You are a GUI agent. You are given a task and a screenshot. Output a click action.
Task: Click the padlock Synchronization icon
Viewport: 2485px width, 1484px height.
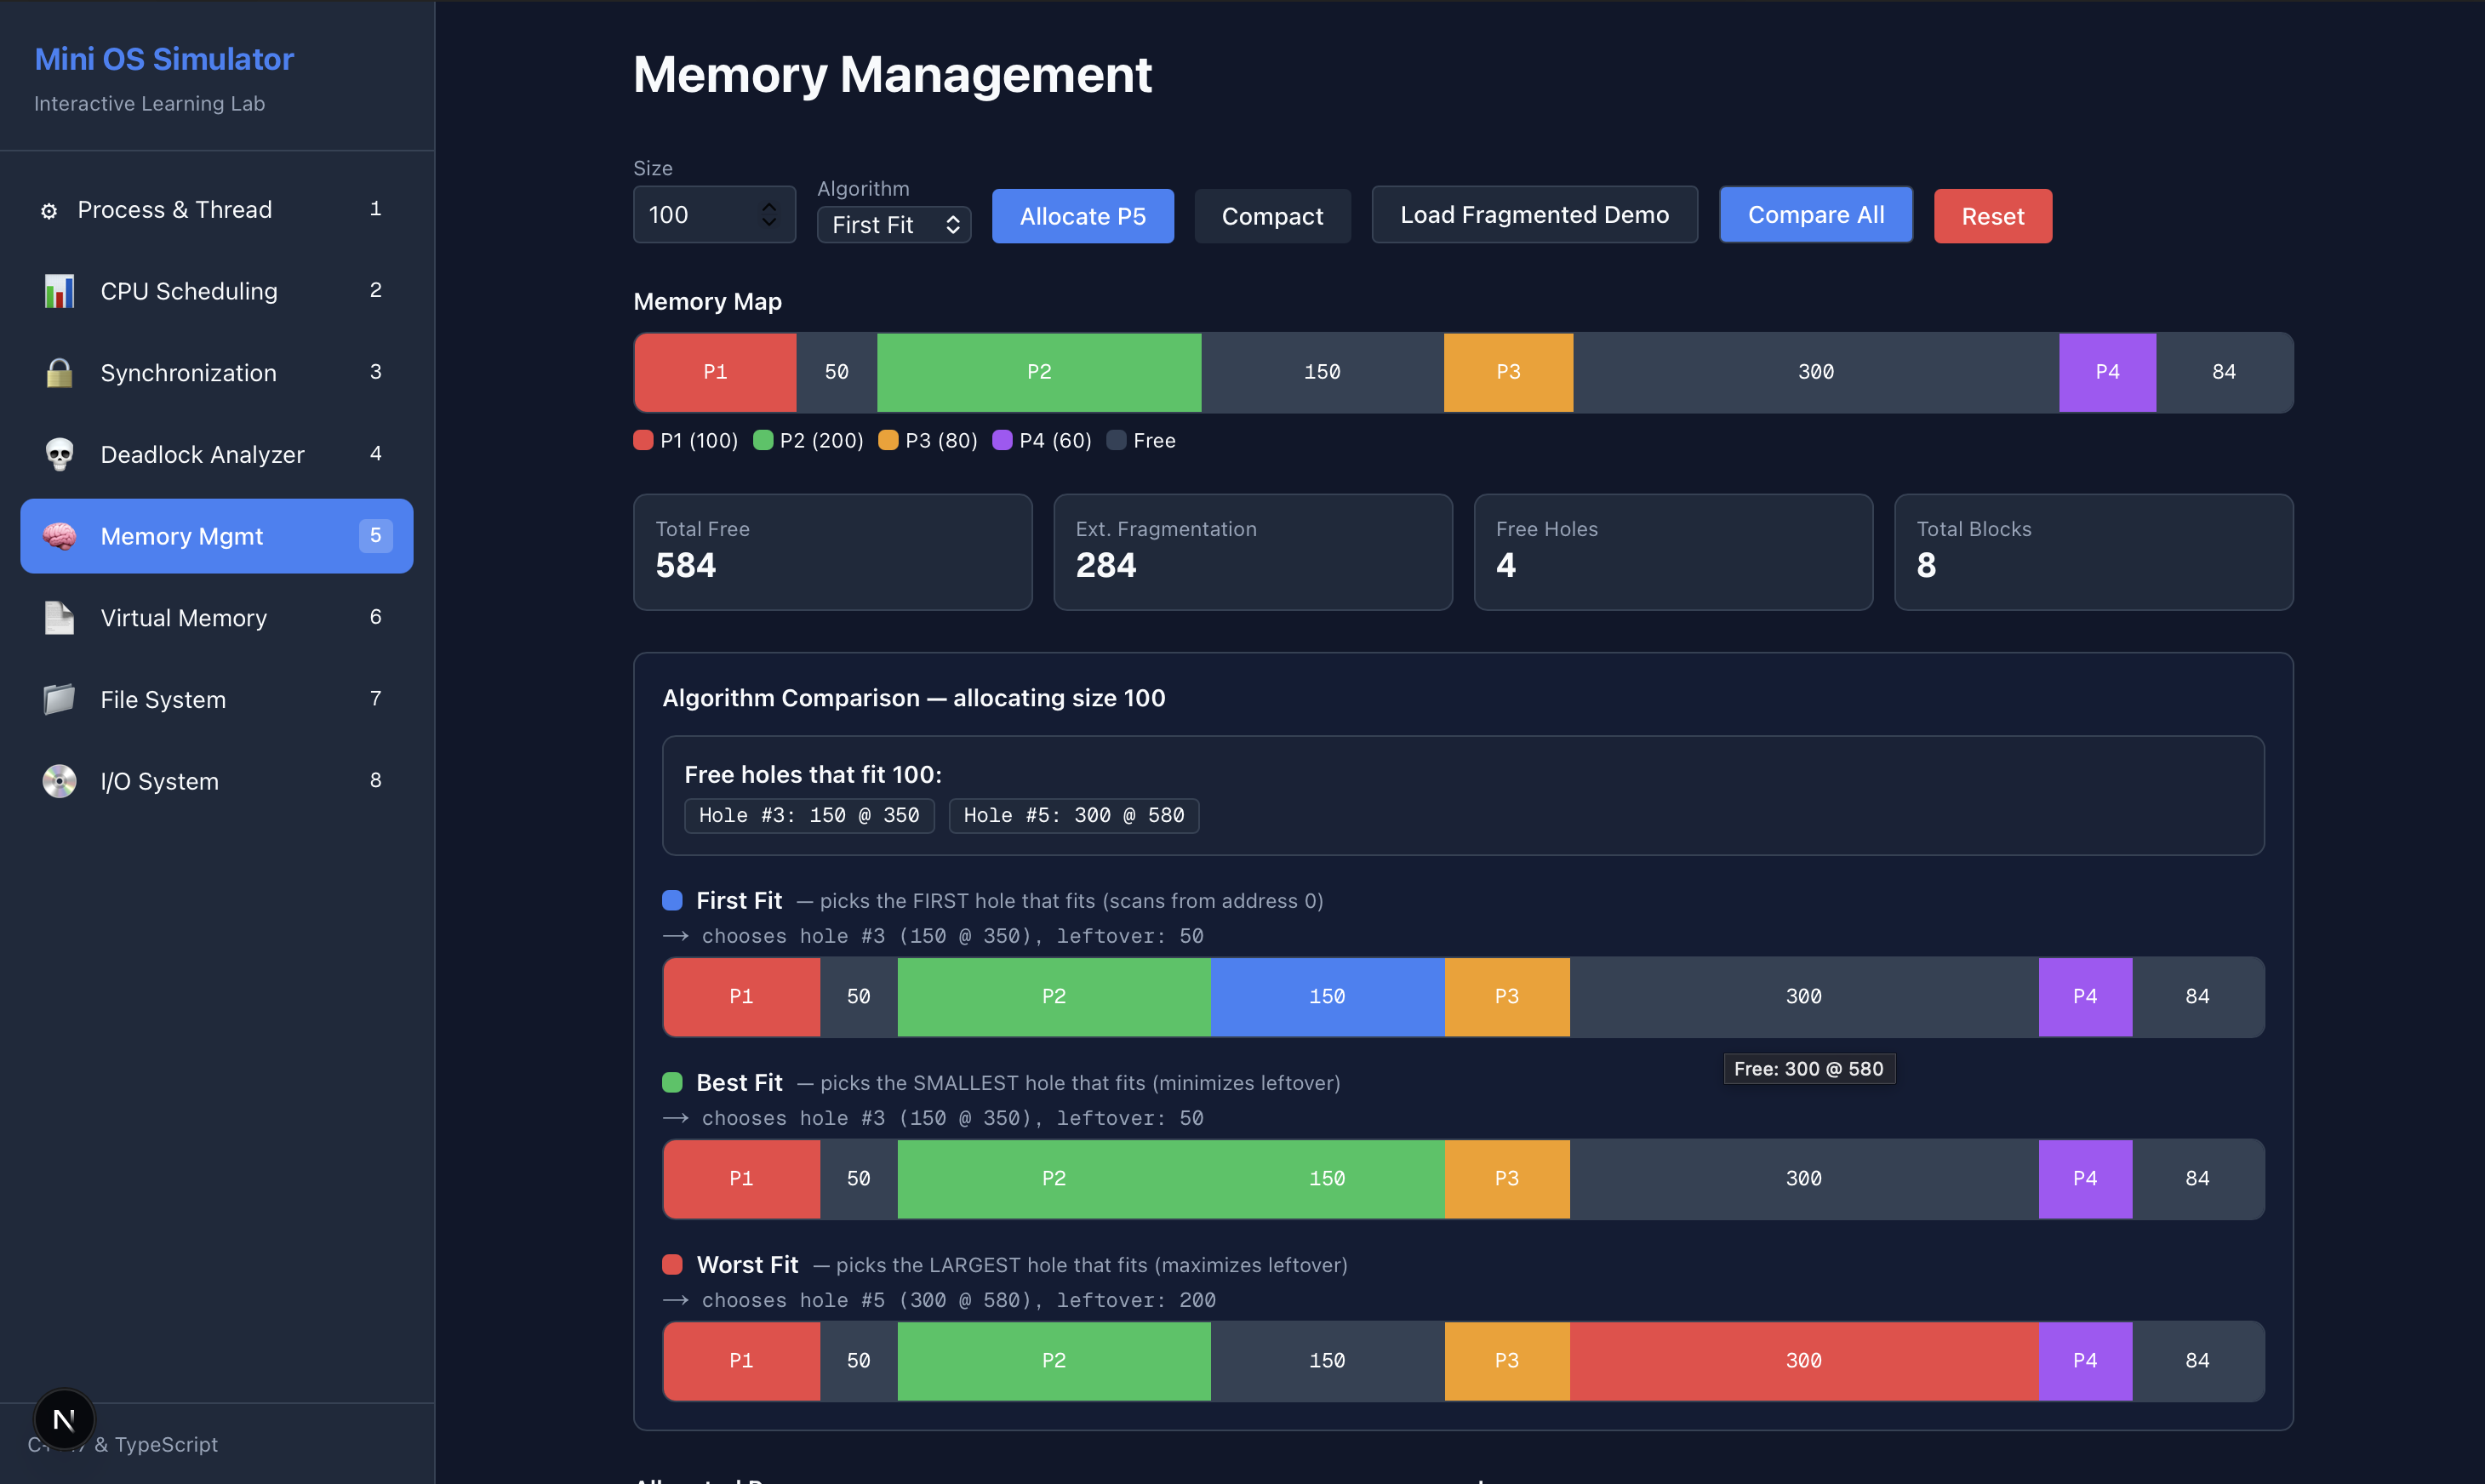pyautogui.click(x=59, y=373)
